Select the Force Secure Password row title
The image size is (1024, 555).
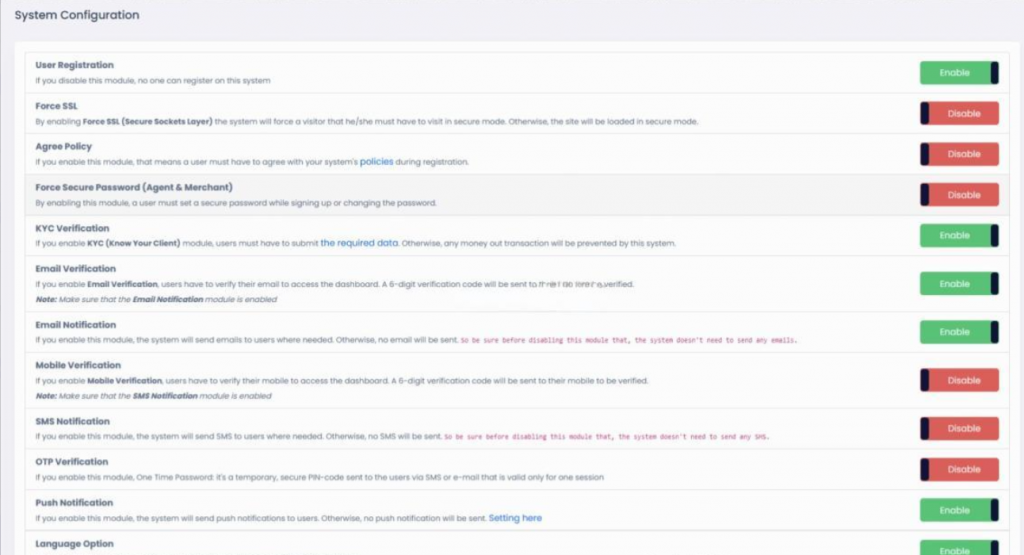point(134,188)
